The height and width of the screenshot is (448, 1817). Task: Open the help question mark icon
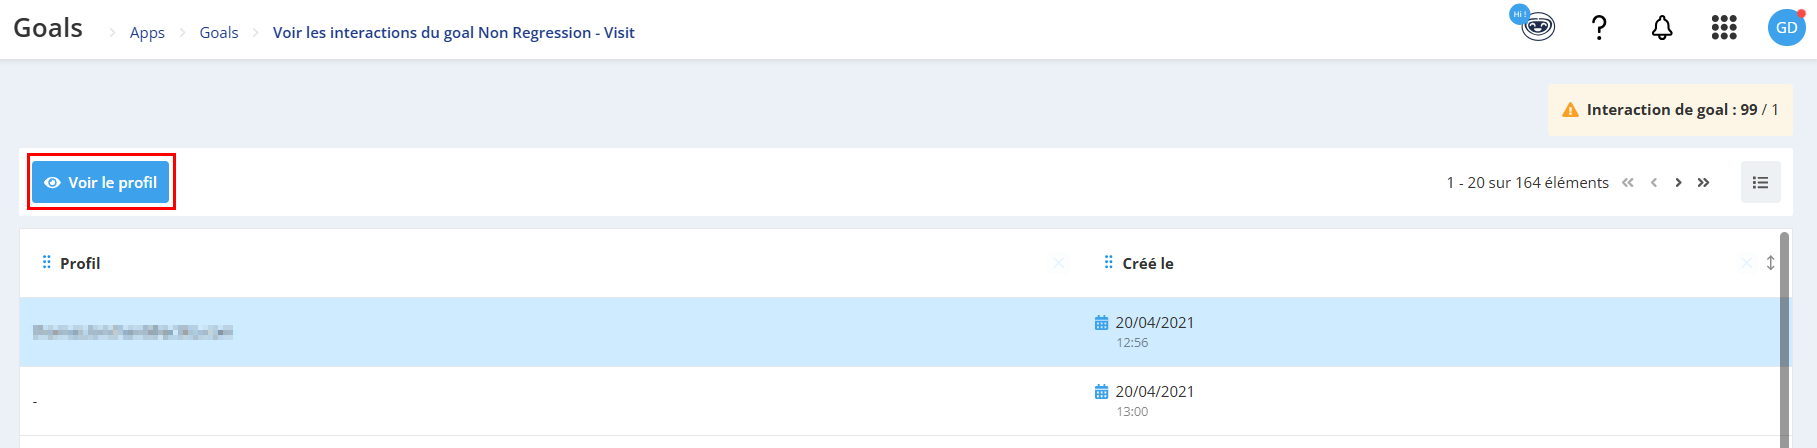1599,28
